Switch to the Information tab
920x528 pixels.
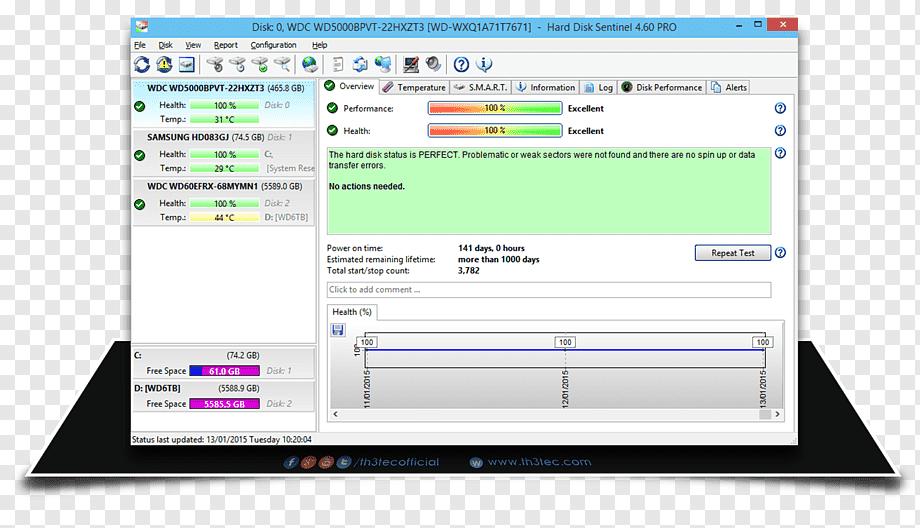(546, 87)
